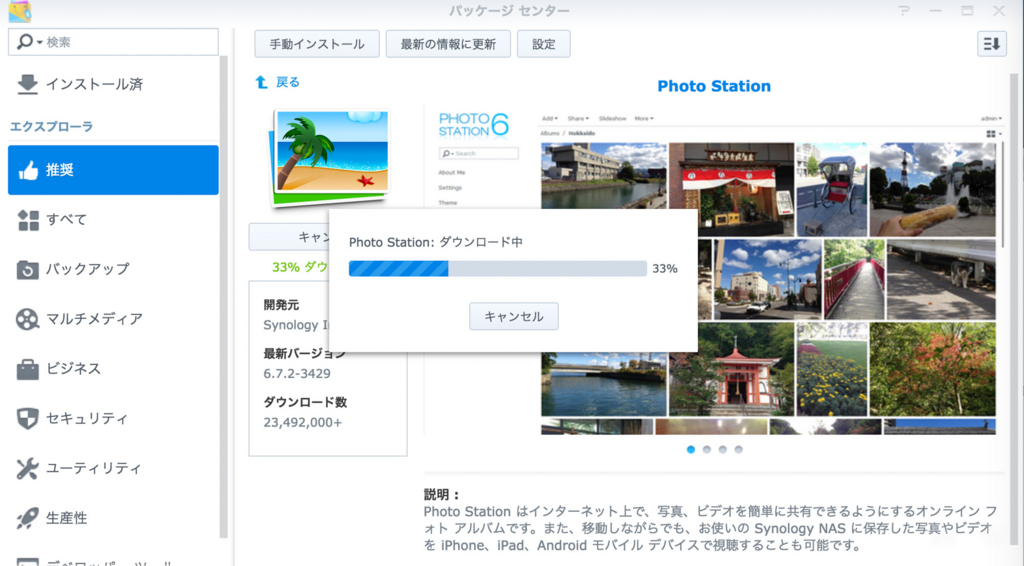
Task: Click the help question mark window icon
Action: click(x=904, y=10)
